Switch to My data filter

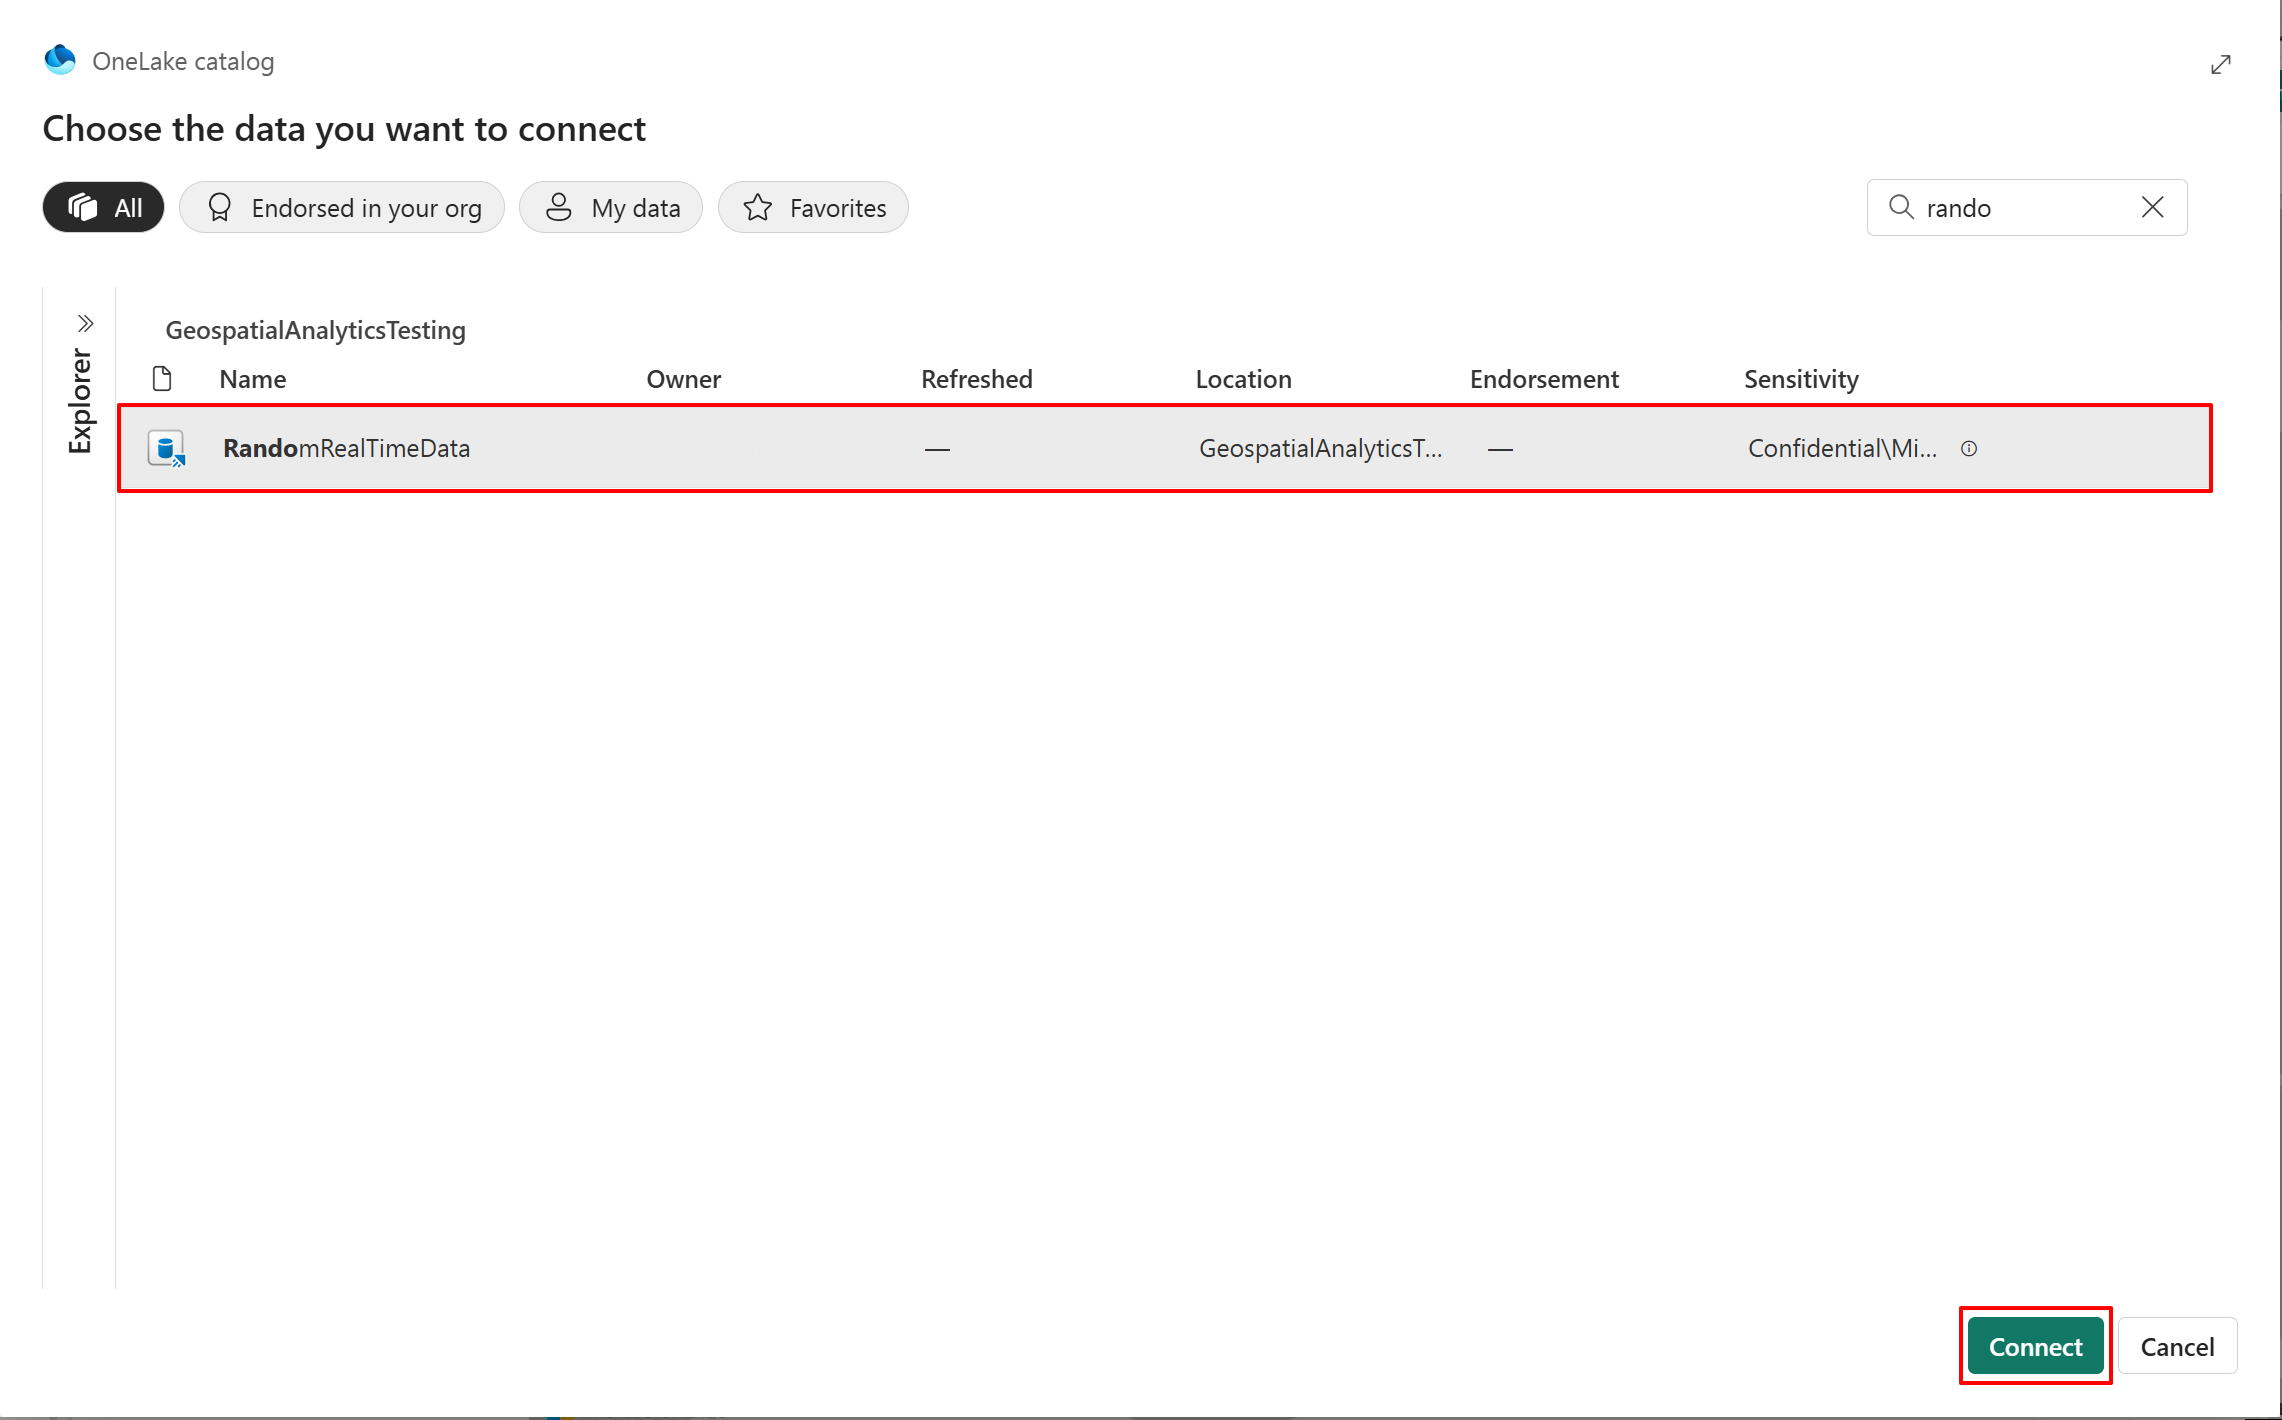[x=611, y=207]
